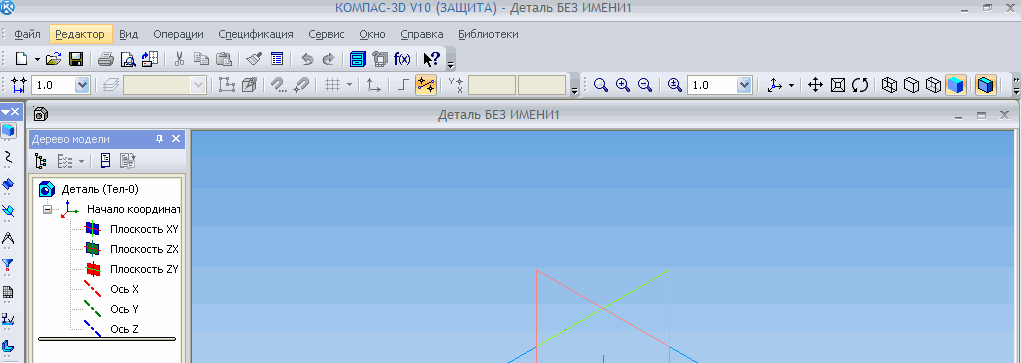Close the Дерево модели panel

point(176,139)
